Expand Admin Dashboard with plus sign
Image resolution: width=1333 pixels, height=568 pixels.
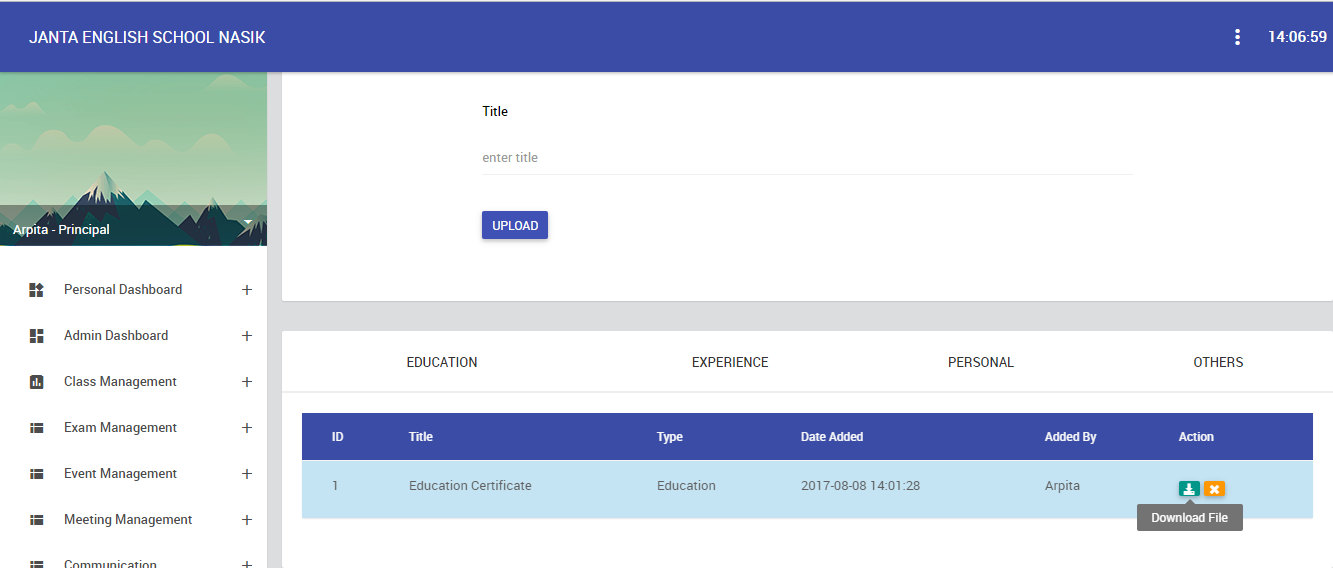tap(247, 336)
